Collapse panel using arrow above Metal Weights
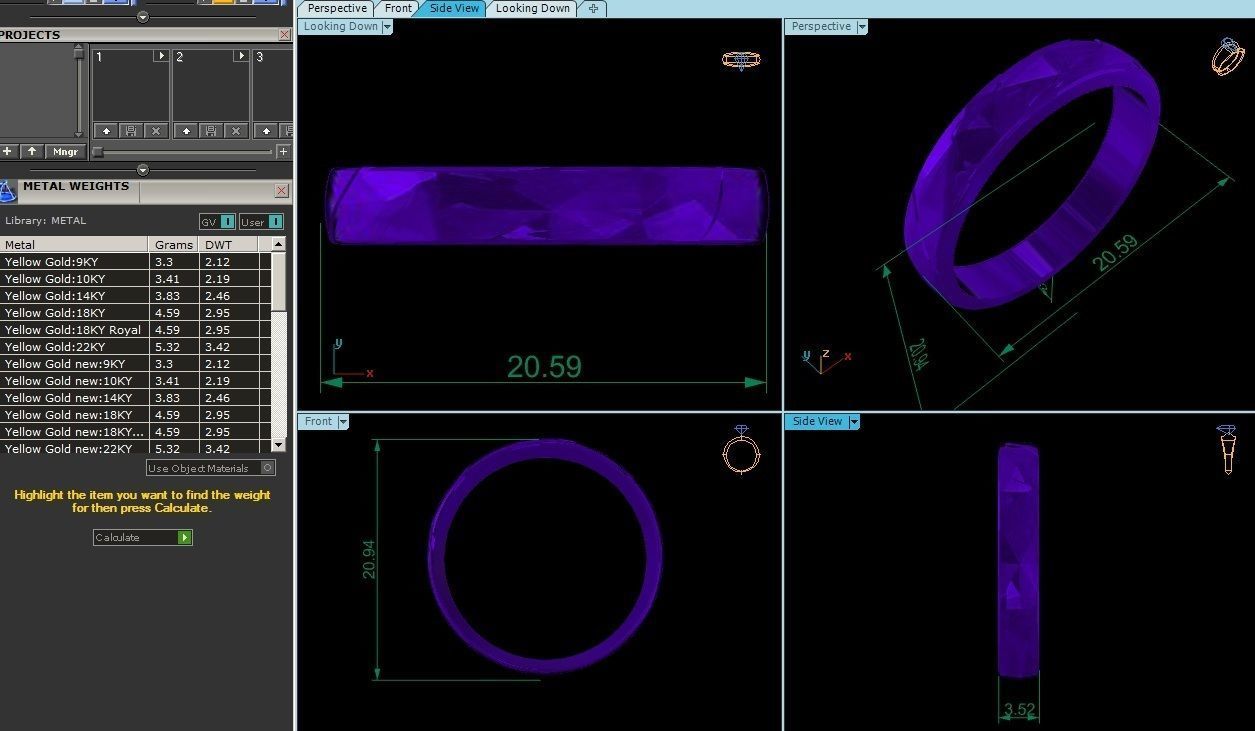 [142, 170]
